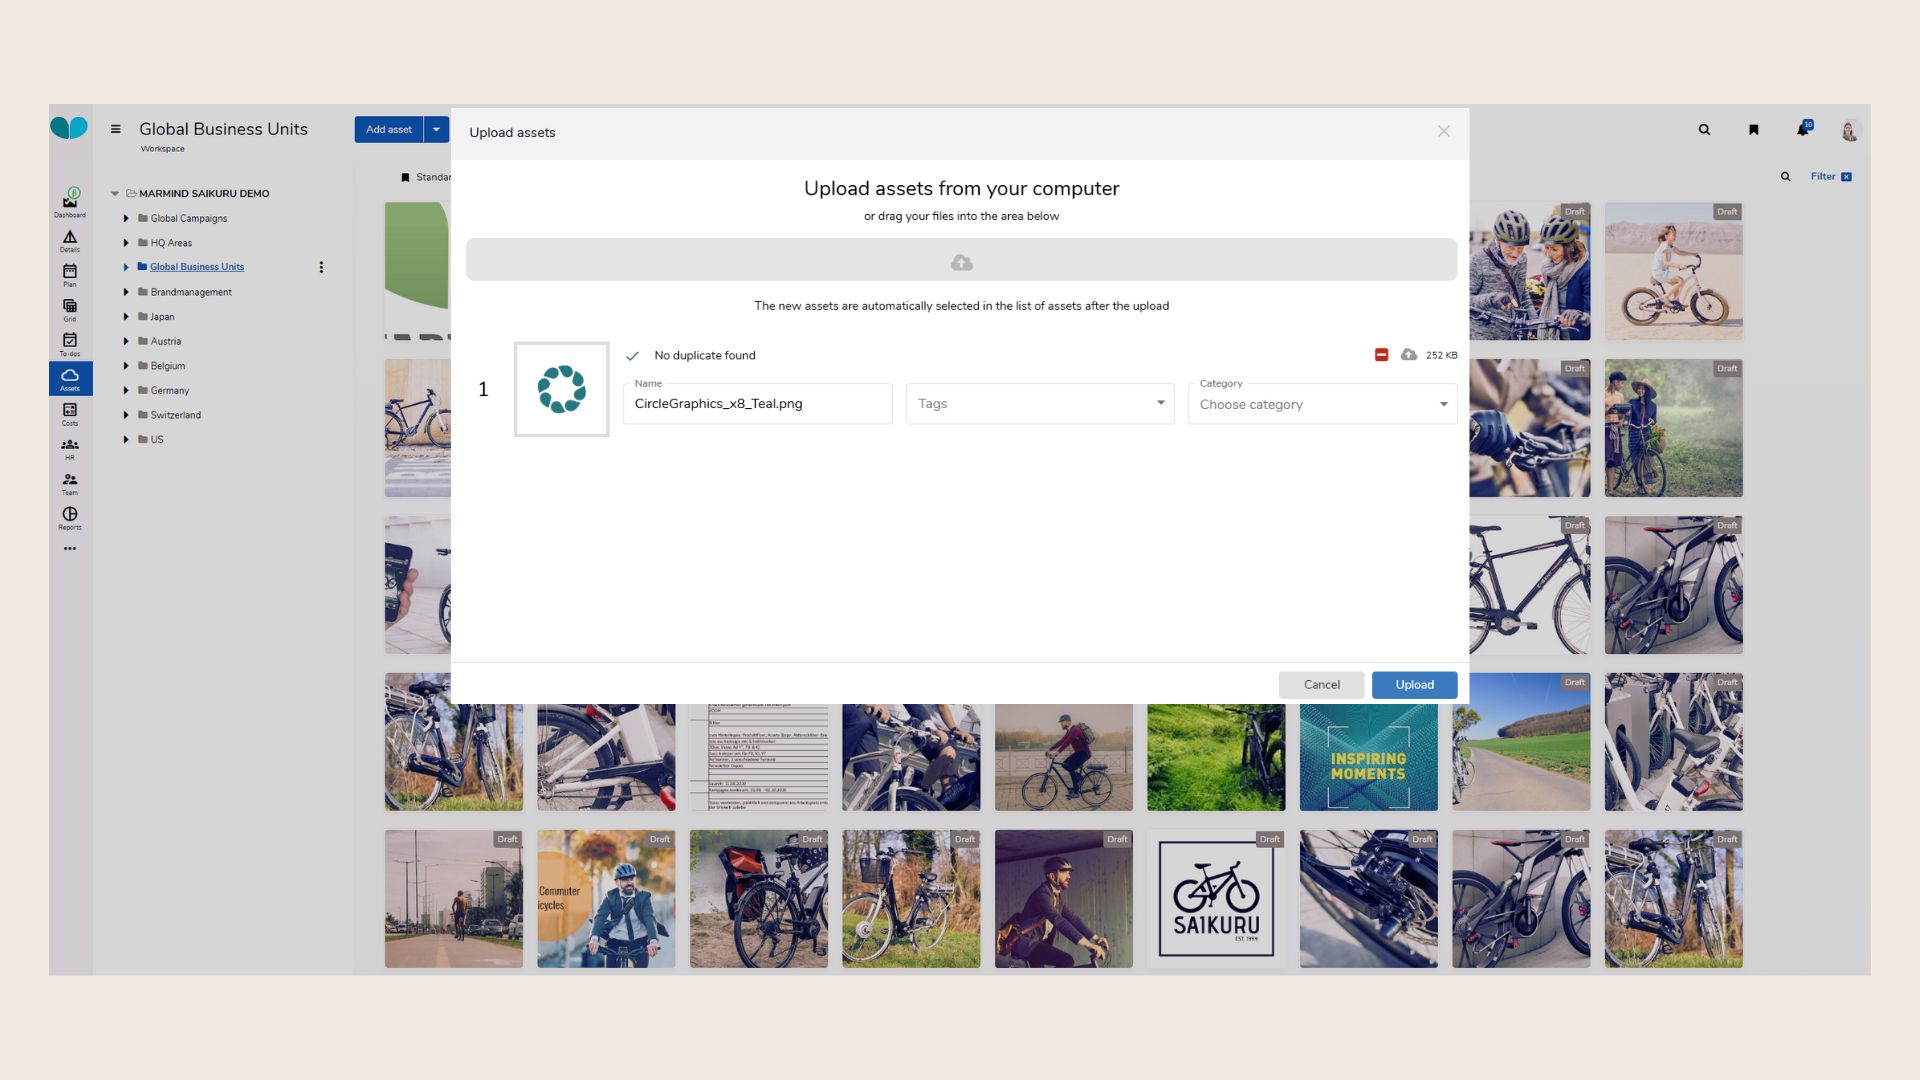Switch to the Grid view icon

70,307
